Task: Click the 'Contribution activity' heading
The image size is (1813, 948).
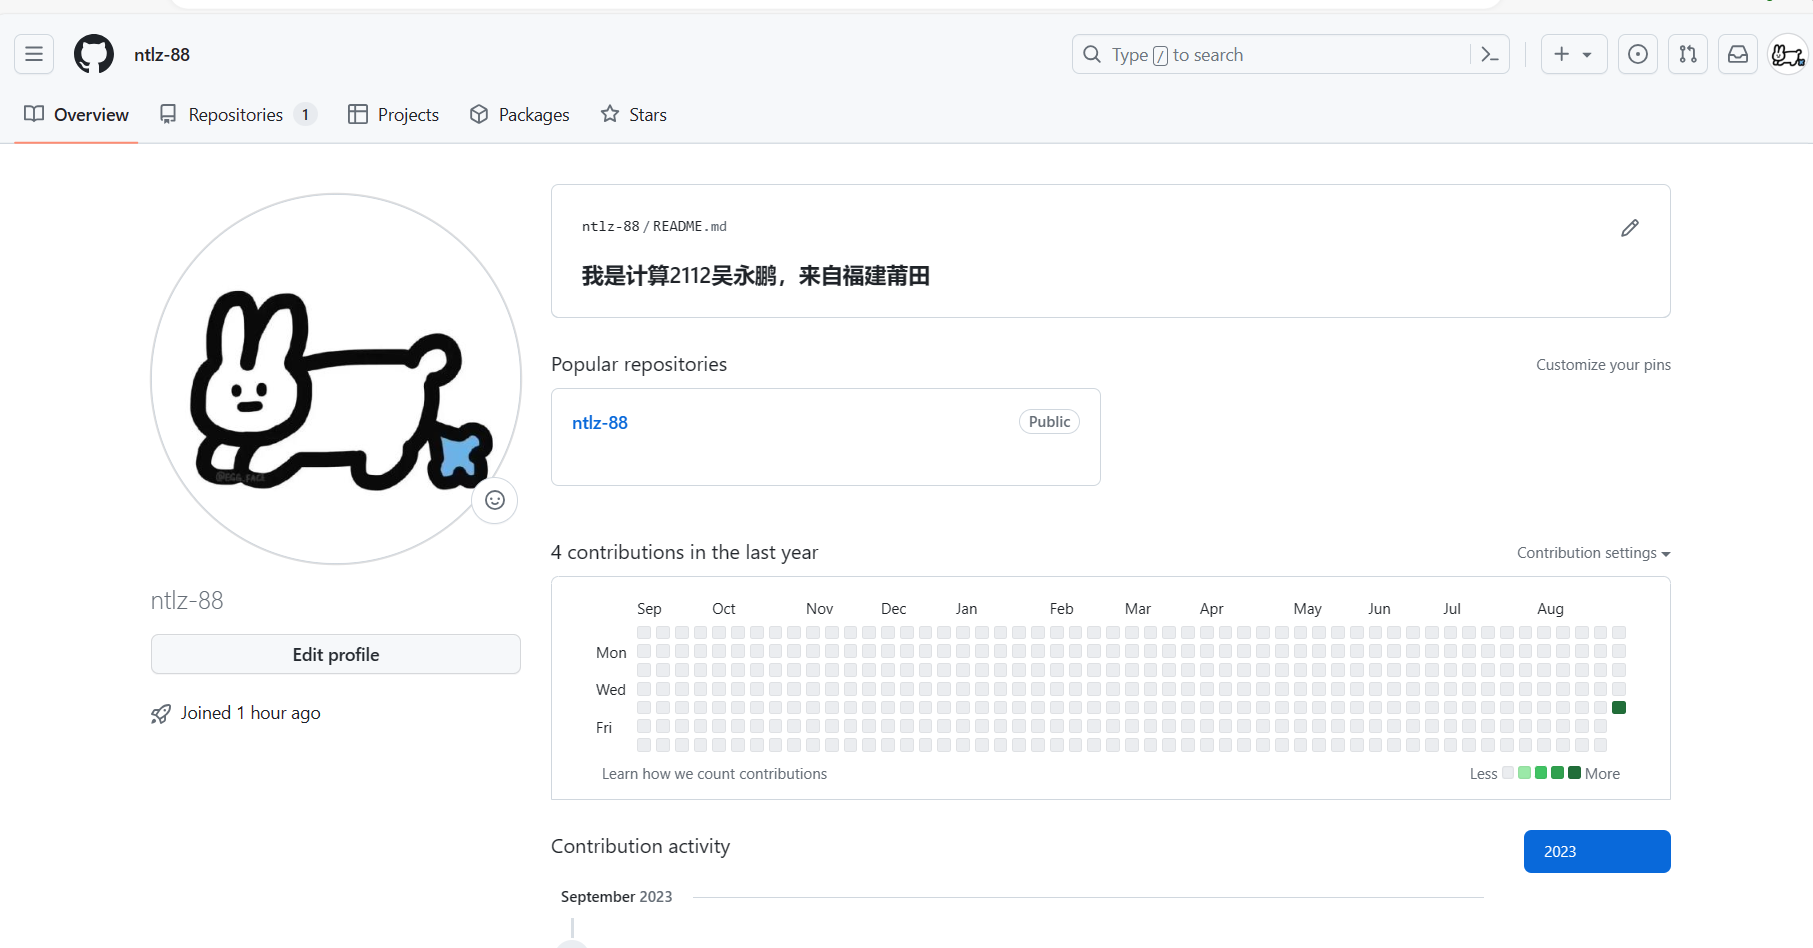Action: pyautogui.click(x=640, y=846)
